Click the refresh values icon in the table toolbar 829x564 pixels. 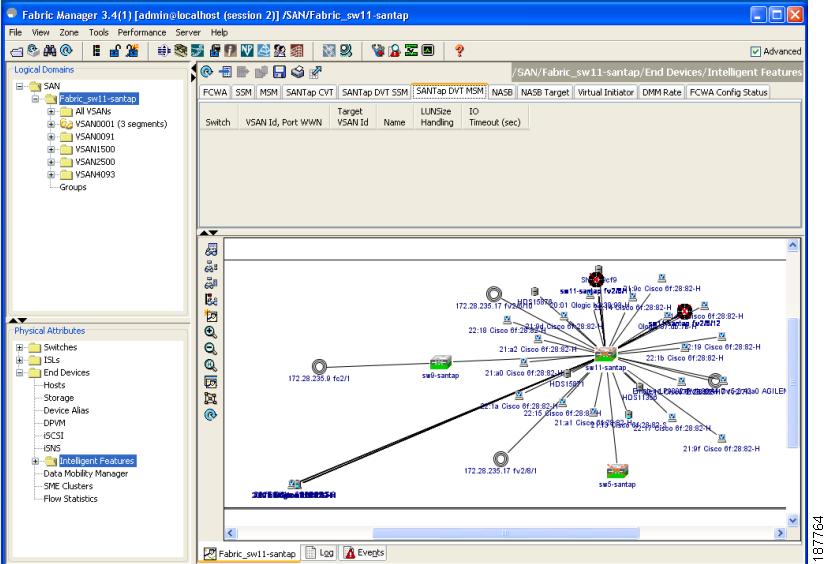207,72
